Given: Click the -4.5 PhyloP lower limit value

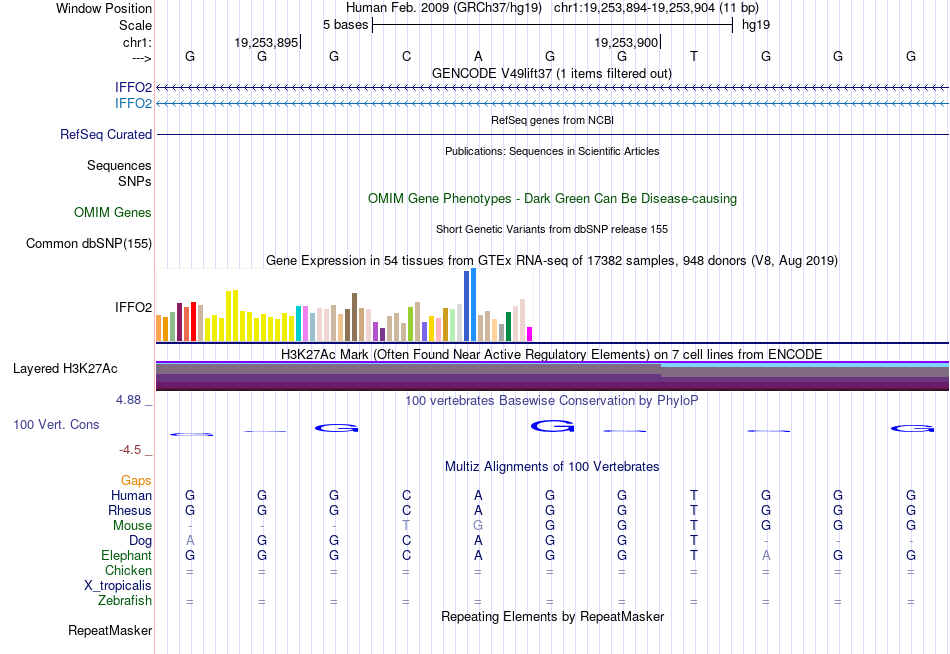Looking at the screenshot, I should click(x=130, y=450).
